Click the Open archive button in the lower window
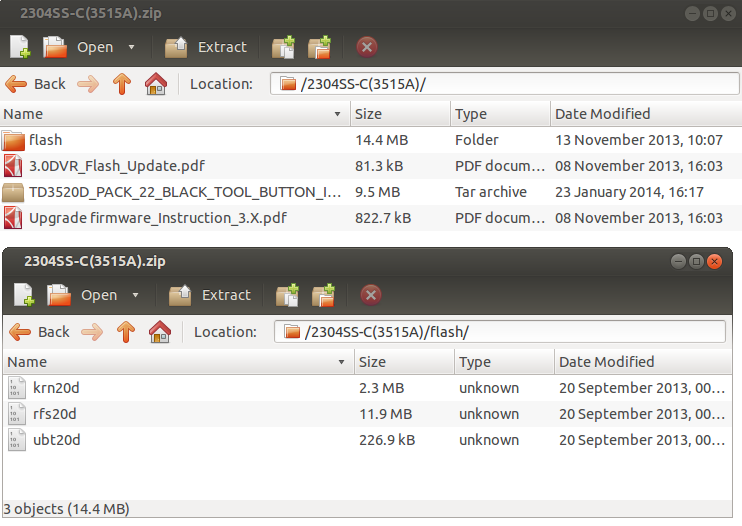This screenshot has width=742, height=526. (x=83, y=295)
